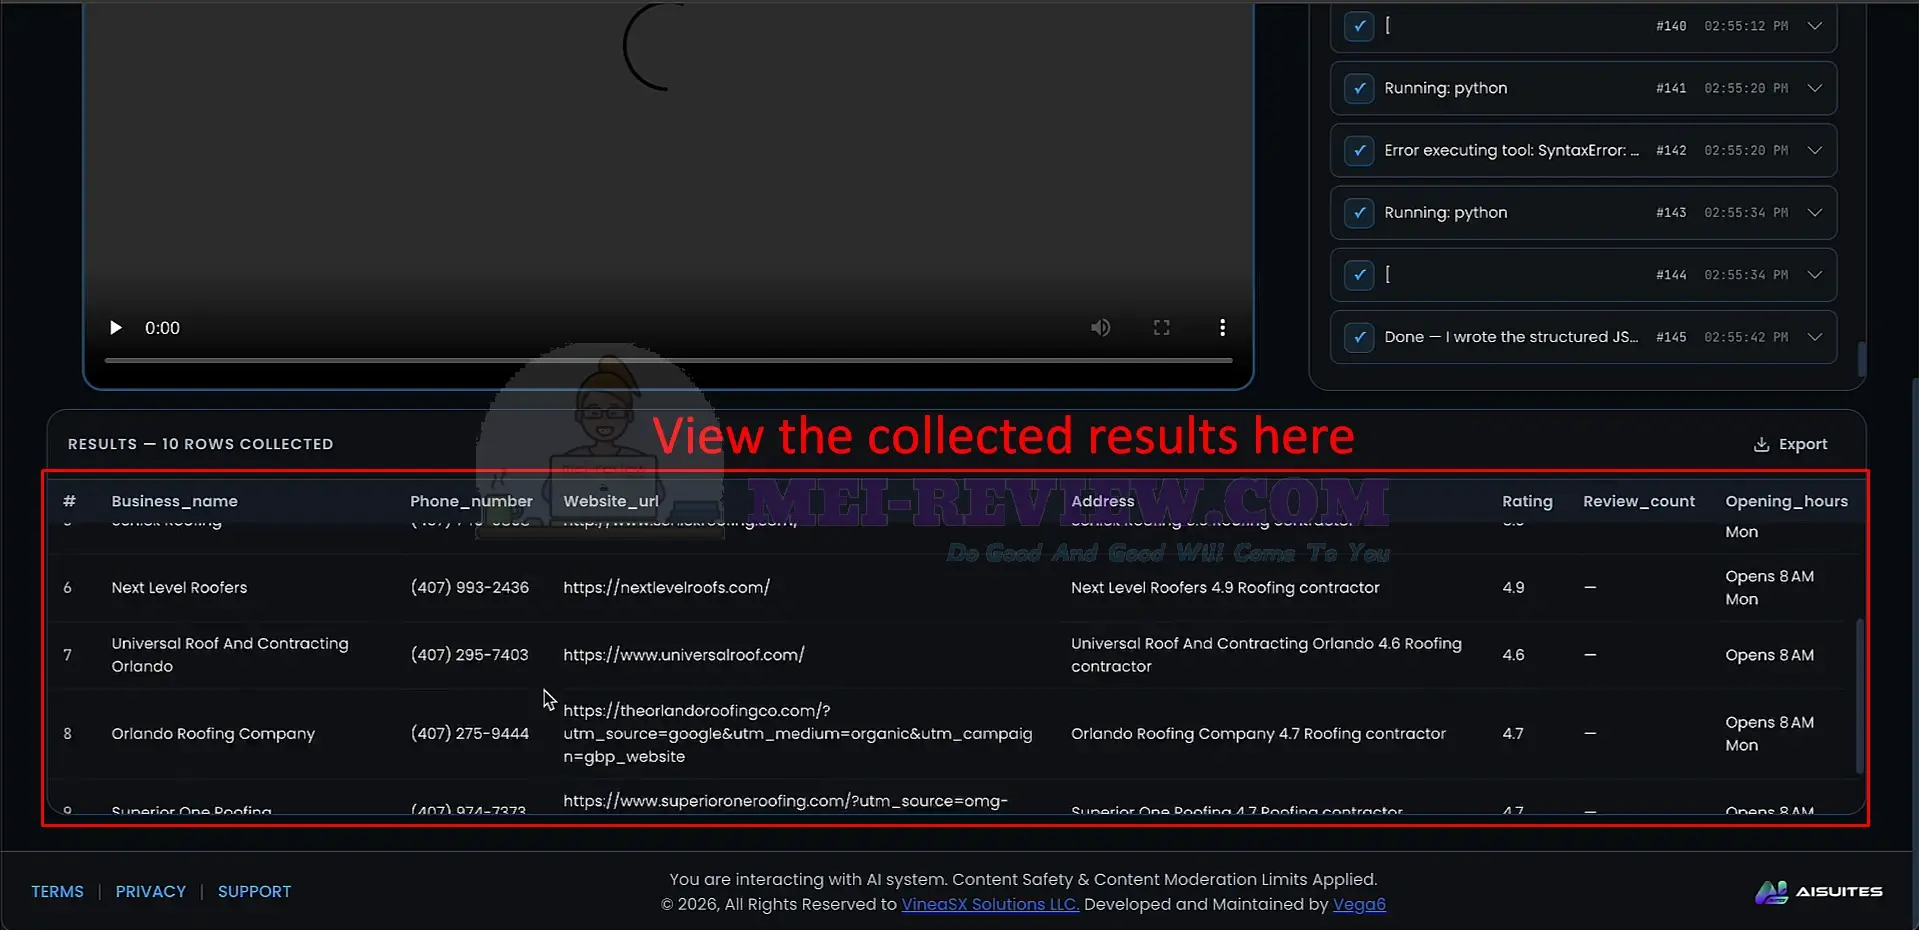Click the results table vertical scrollbar
1919x930 pixels.
point(1859,696)
